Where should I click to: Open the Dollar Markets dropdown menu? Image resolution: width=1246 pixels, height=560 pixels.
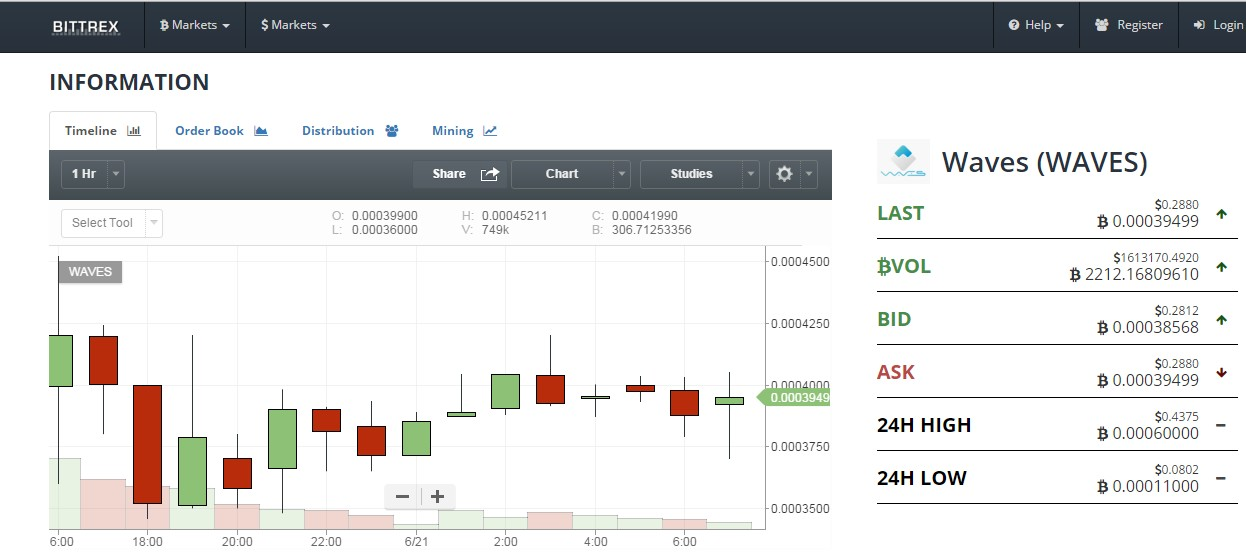pyautogui.click(x=295, y=25)
